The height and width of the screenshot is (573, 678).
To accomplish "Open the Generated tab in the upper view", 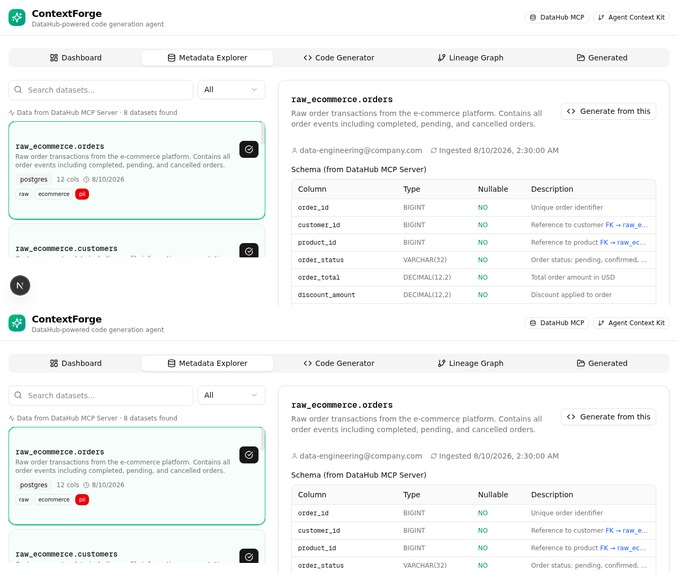I will [602, 58].
